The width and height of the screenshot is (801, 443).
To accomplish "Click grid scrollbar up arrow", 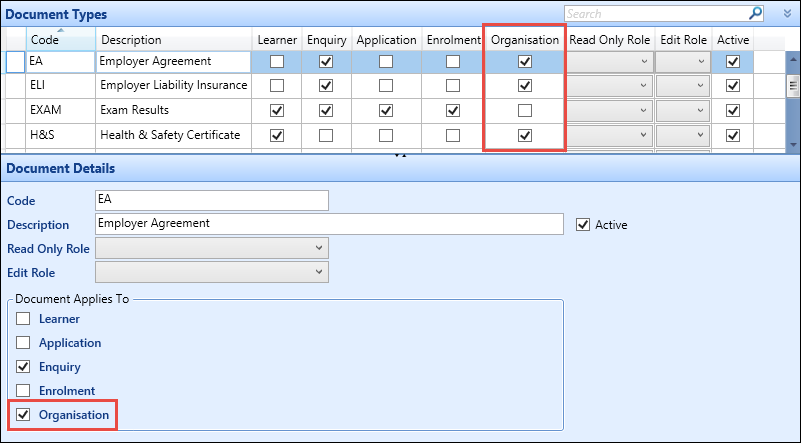I will 793,59.
